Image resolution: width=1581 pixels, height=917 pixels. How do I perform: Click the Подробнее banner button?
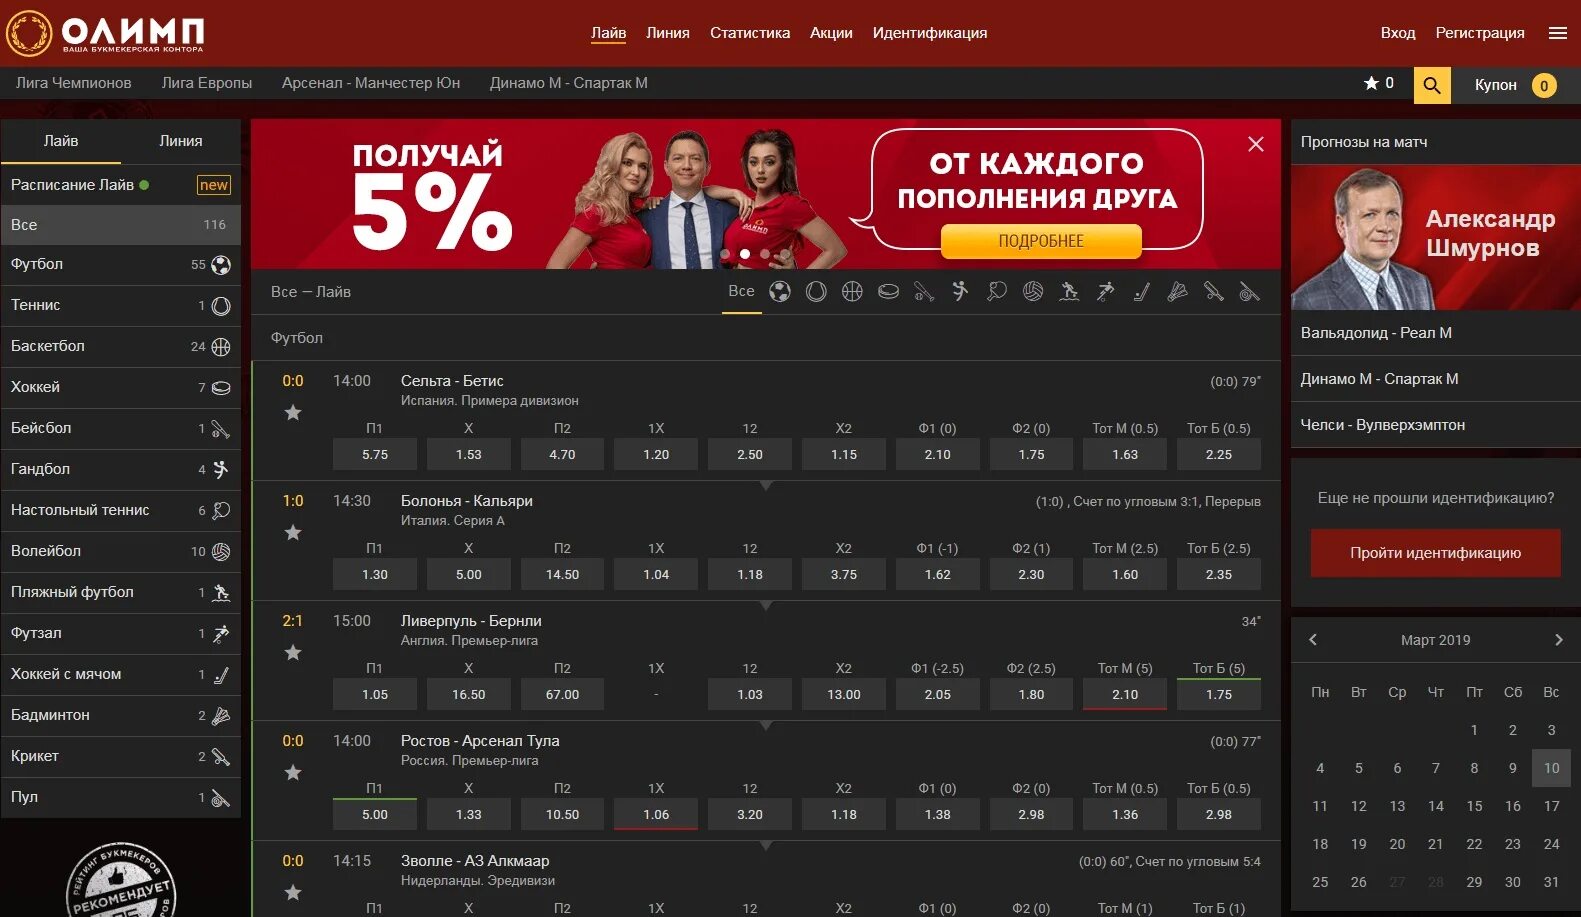click(x=1041, y=241)
